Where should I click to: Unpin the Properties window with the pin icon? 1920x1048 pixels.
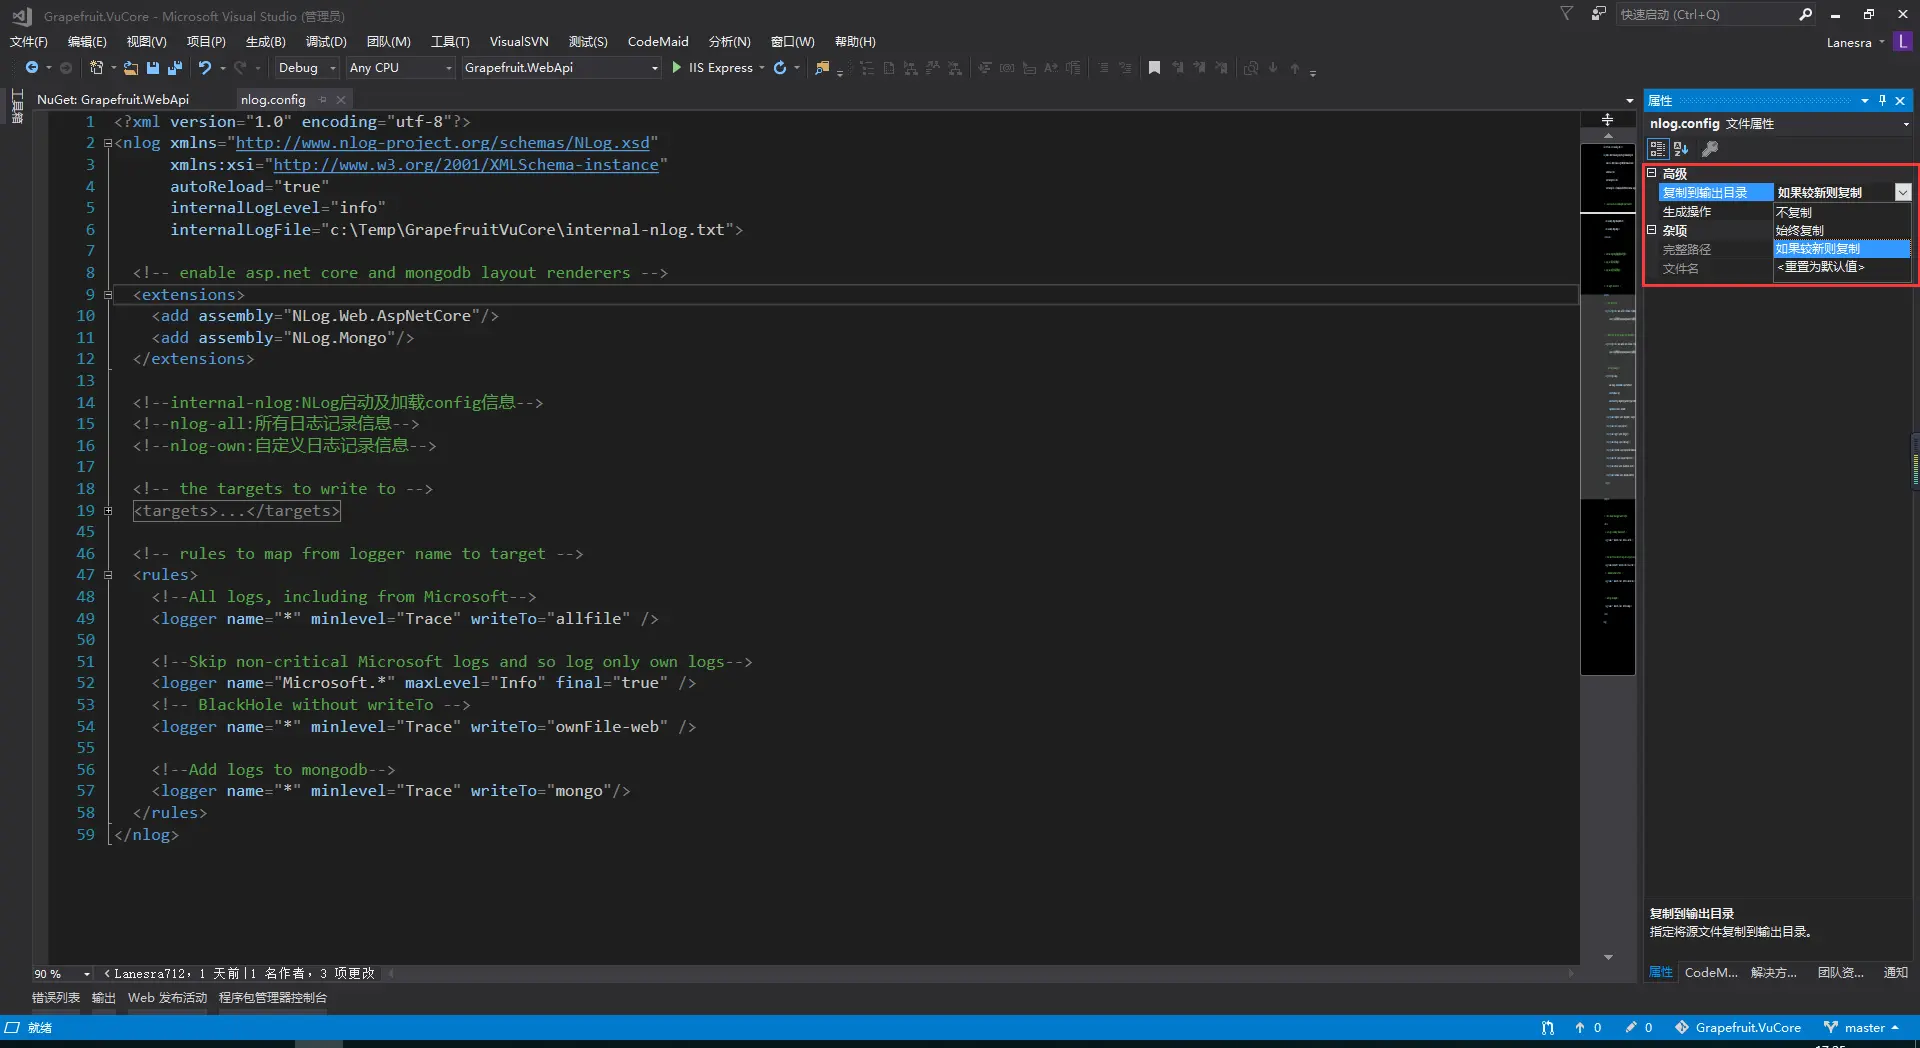[1882, 100]
